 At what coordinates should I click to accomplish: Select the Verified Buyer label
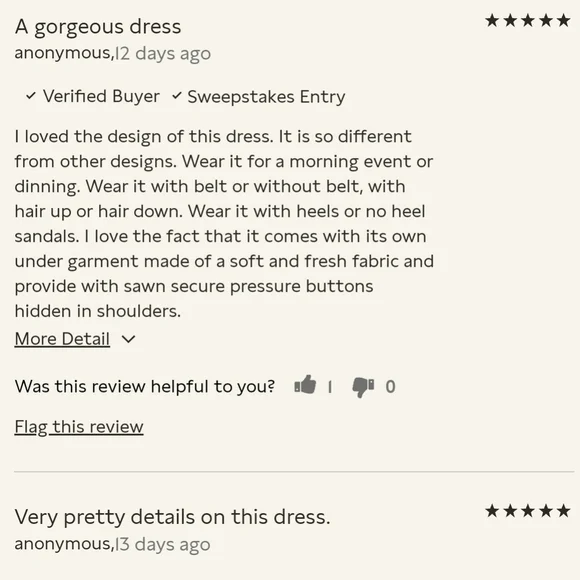pos(101,96)
